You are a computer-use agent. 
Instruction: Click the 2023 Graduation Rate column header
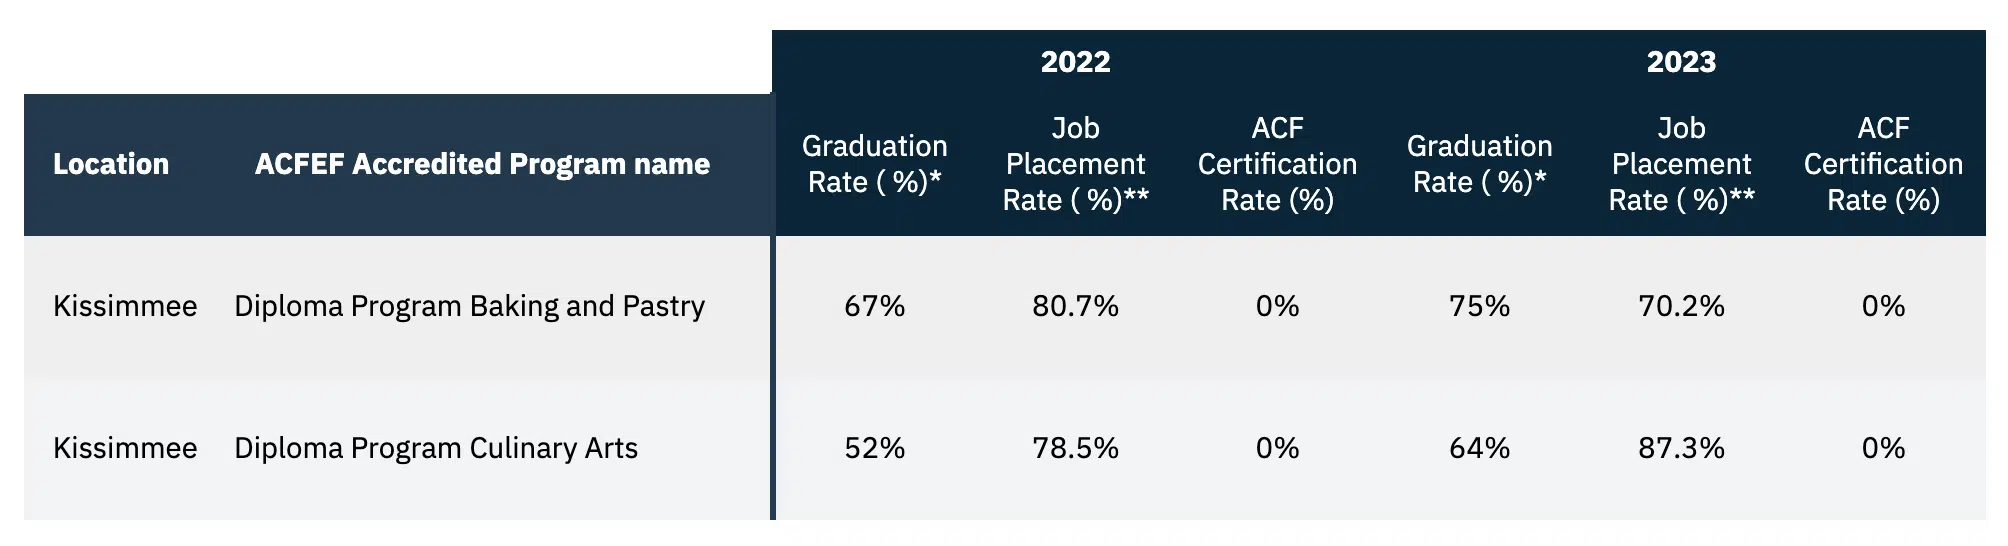tap(1479, 164)
